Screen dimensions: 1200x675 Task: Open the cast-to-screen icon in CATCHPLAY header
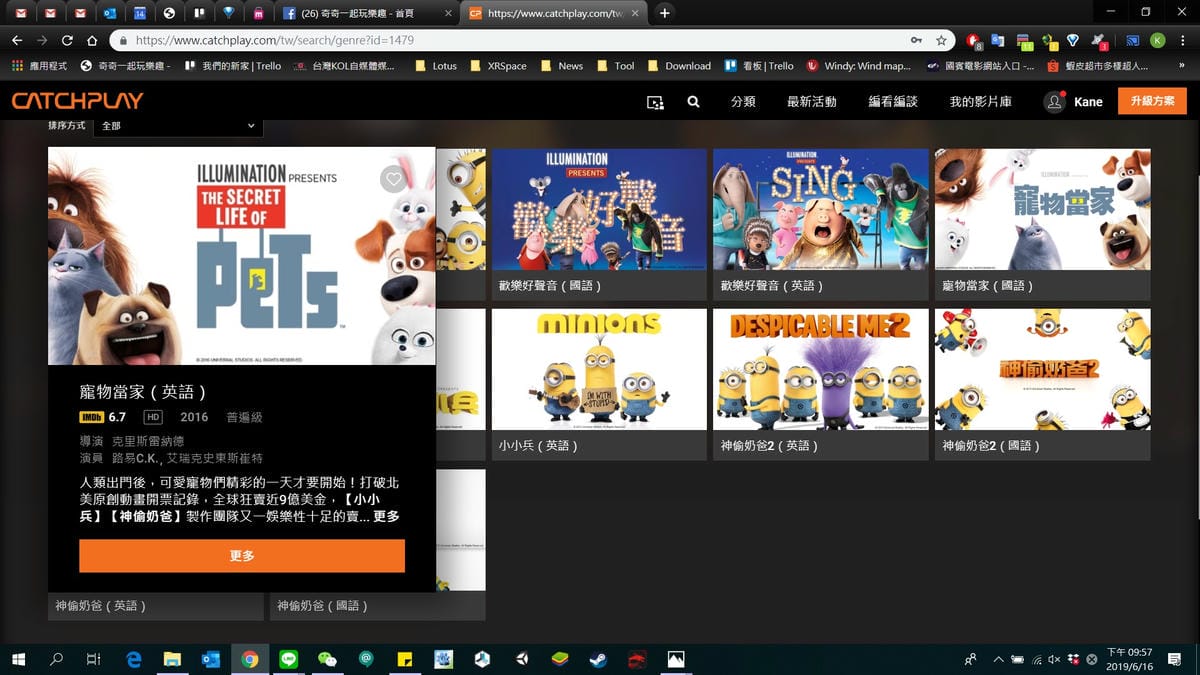point(655,102)
